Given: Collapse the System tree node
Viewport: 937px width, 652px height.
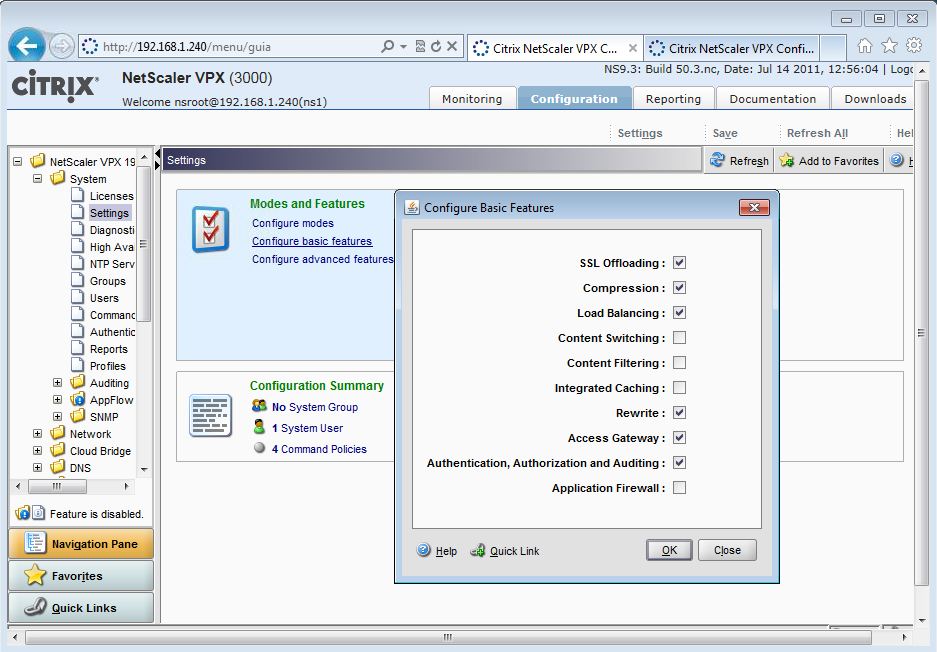Looking at the screenshot, I should pos(38,179).
